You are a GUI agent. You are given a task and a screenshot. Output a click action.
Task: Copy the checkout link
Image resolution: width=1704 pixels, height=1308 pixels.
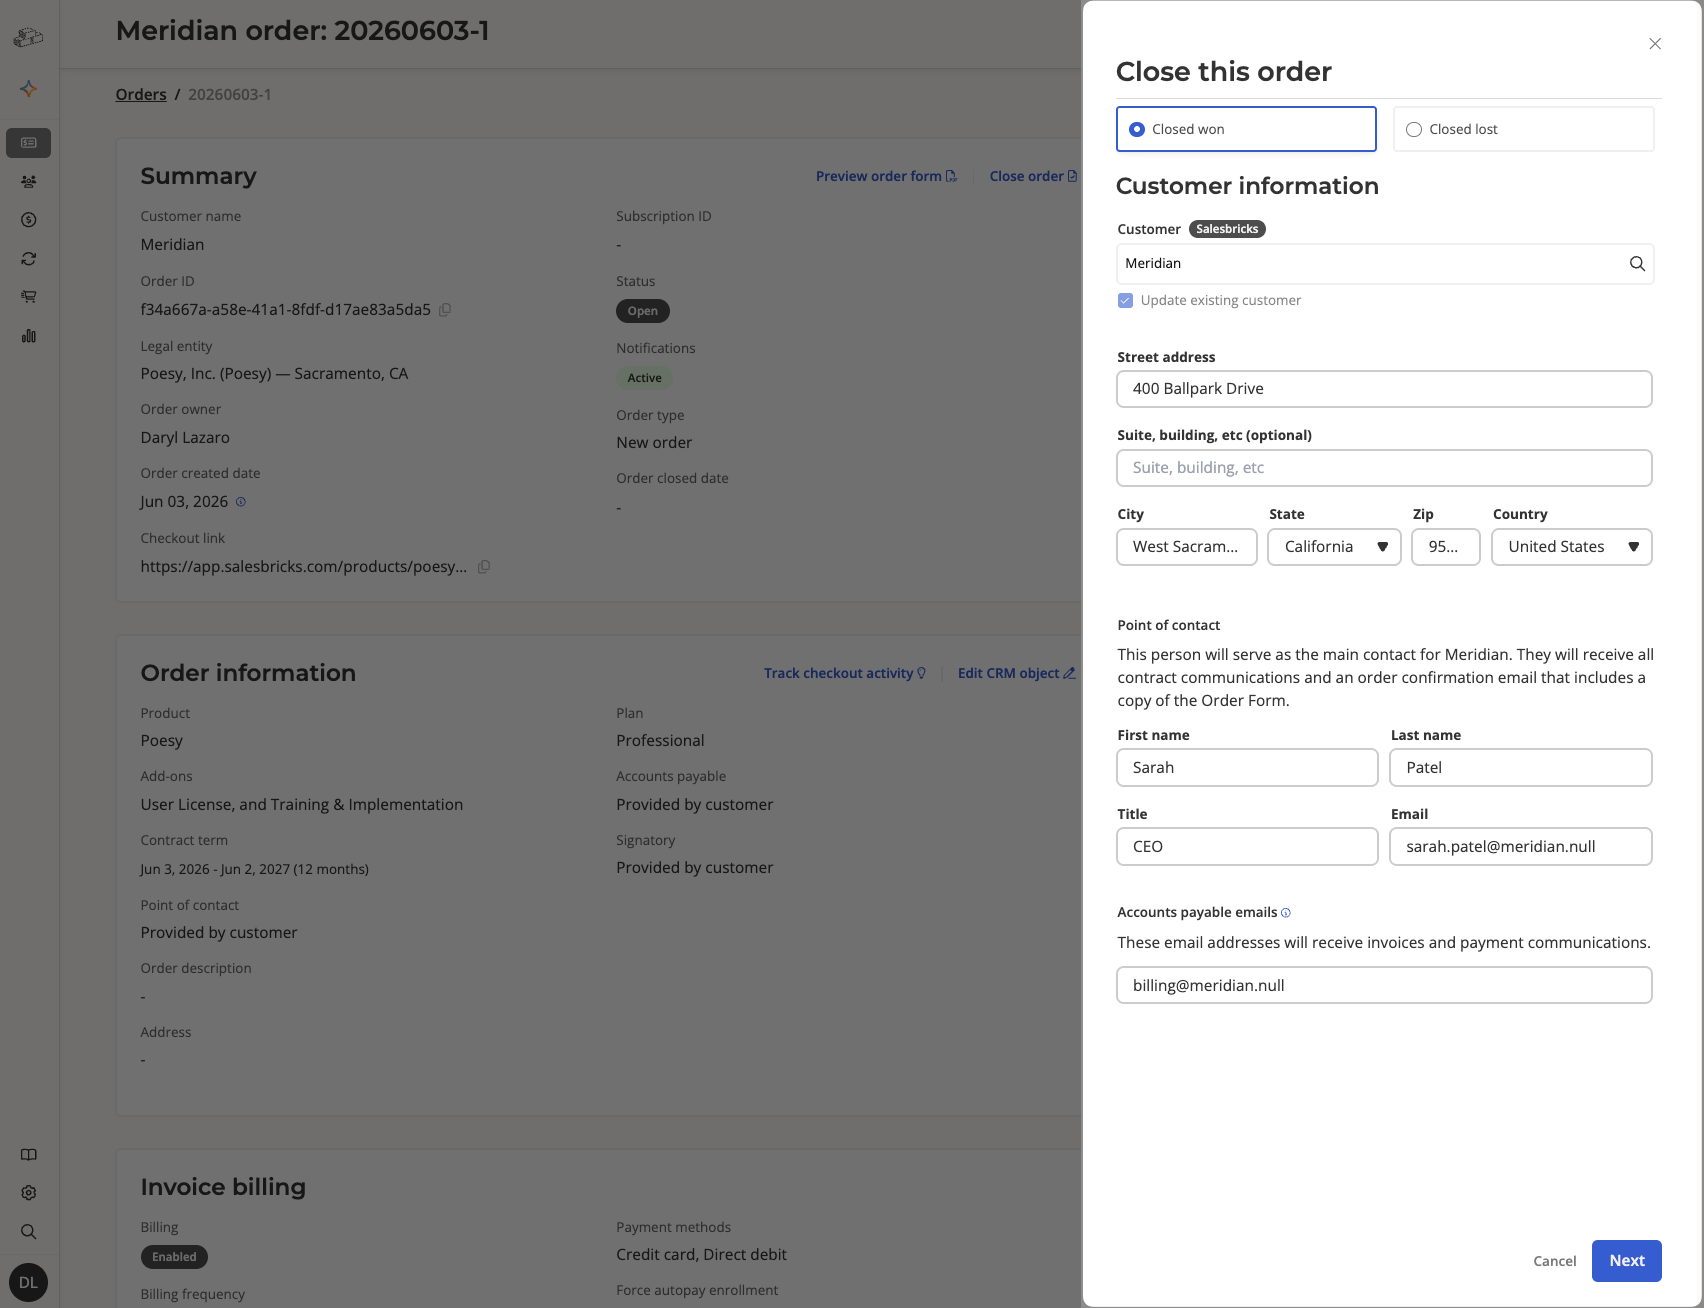(484, 567)
